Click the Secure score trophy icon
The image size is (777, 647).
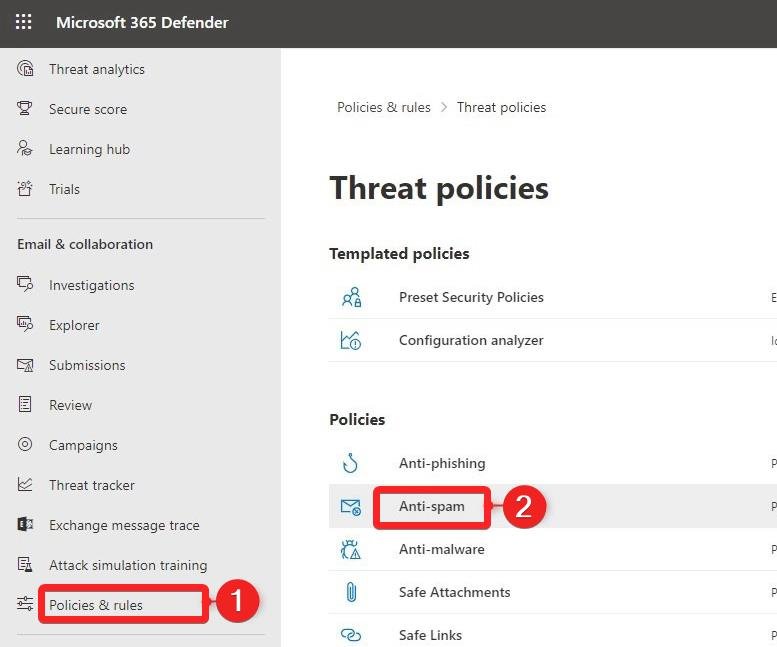click(x=25, y=108)
